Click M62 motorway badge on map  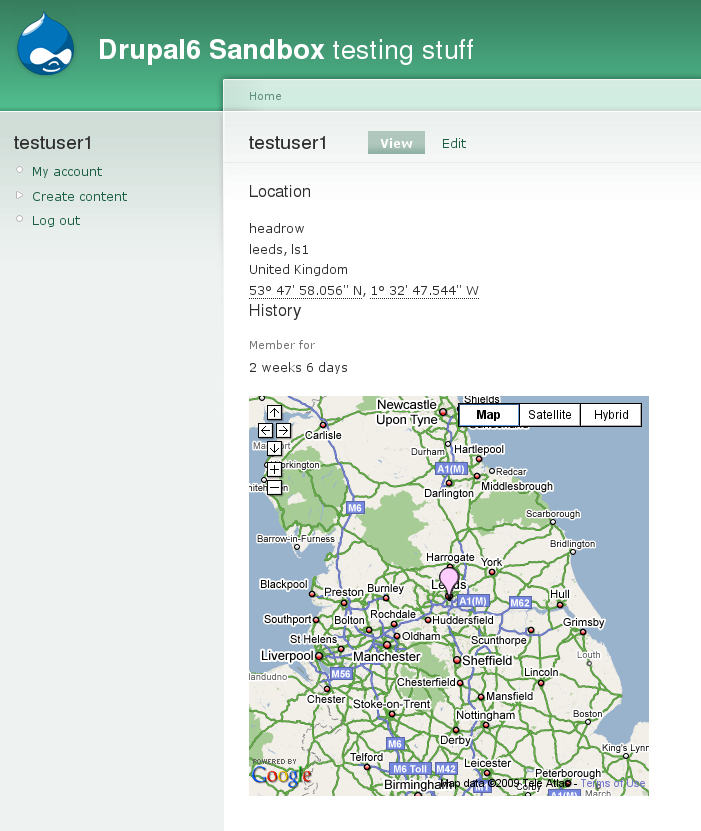(520, 603)
